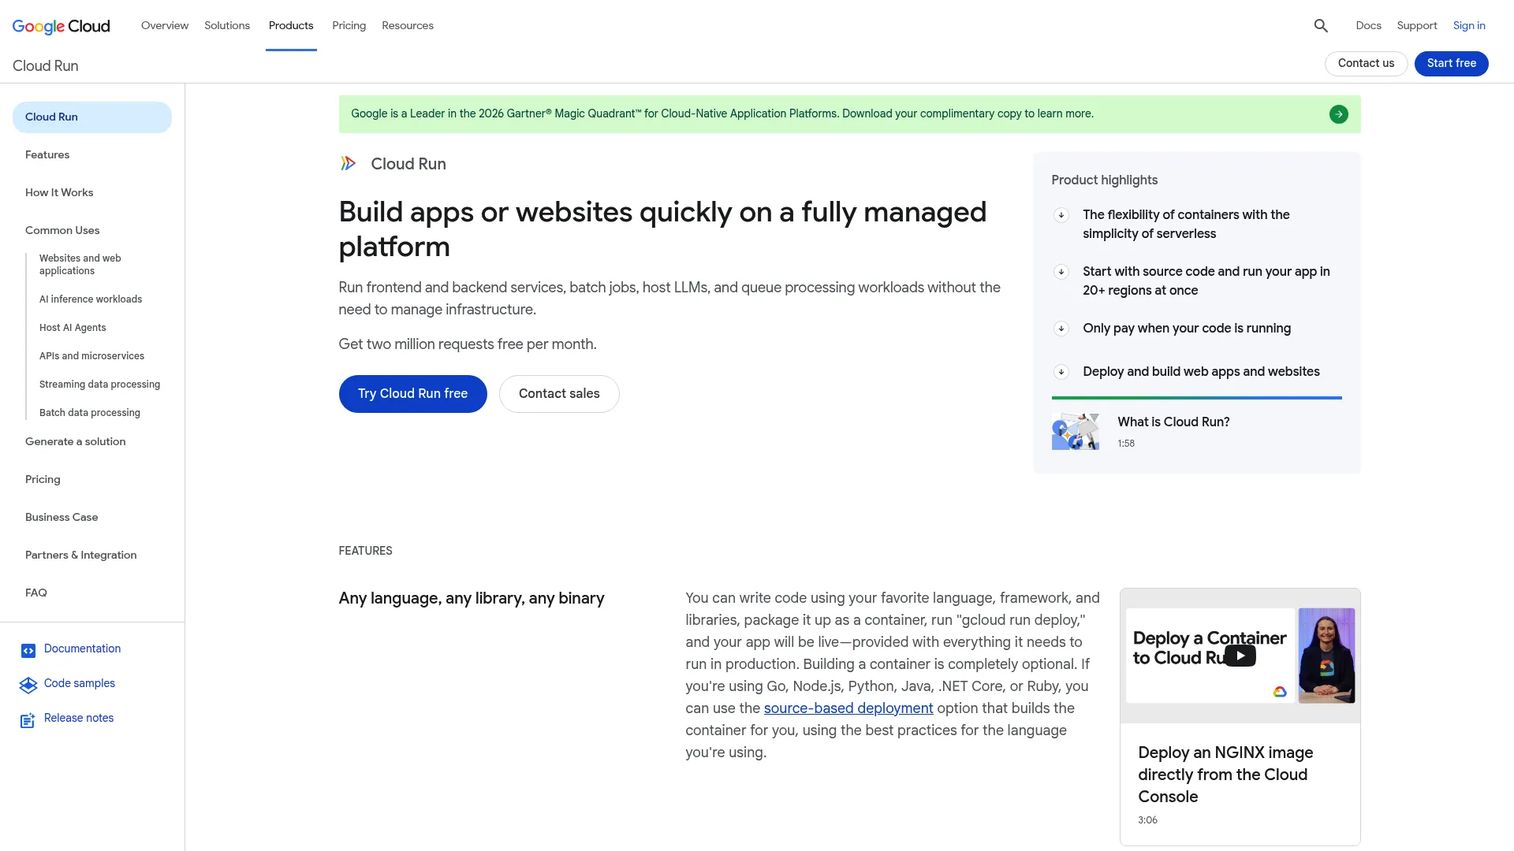Open 'Streaming data processing' sidebar item
This screenshot has height=851, width=1514.
pos(99,384)
